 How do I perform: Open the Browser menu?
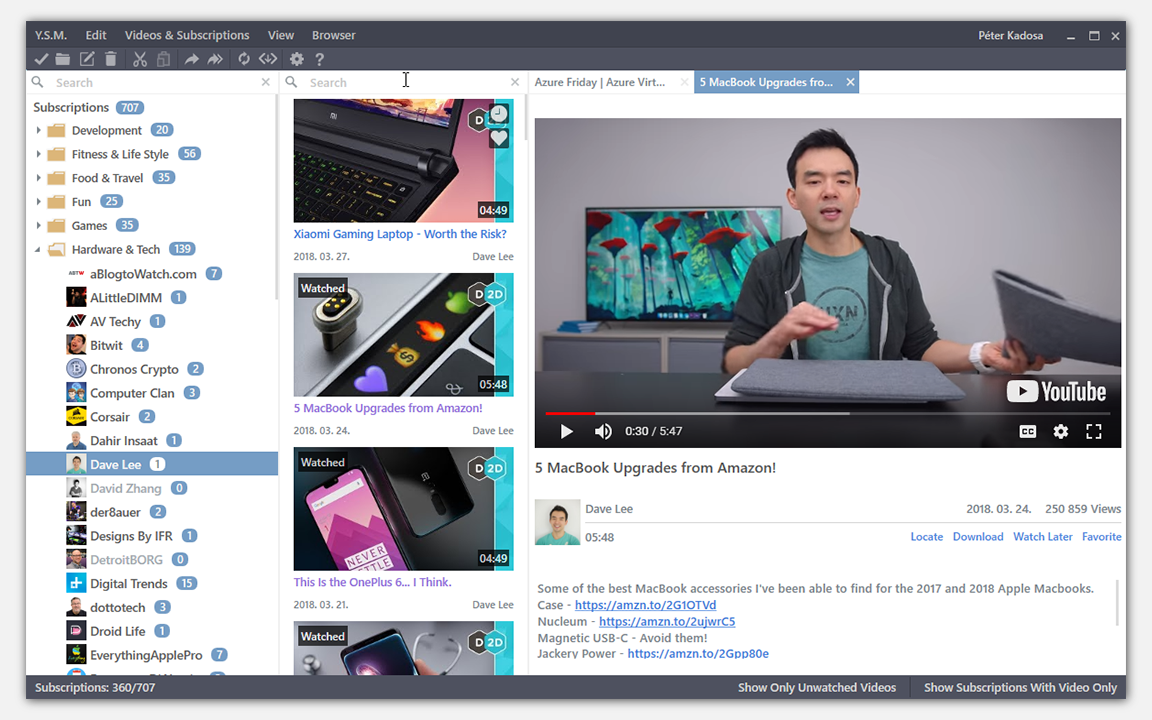point(334,35)
